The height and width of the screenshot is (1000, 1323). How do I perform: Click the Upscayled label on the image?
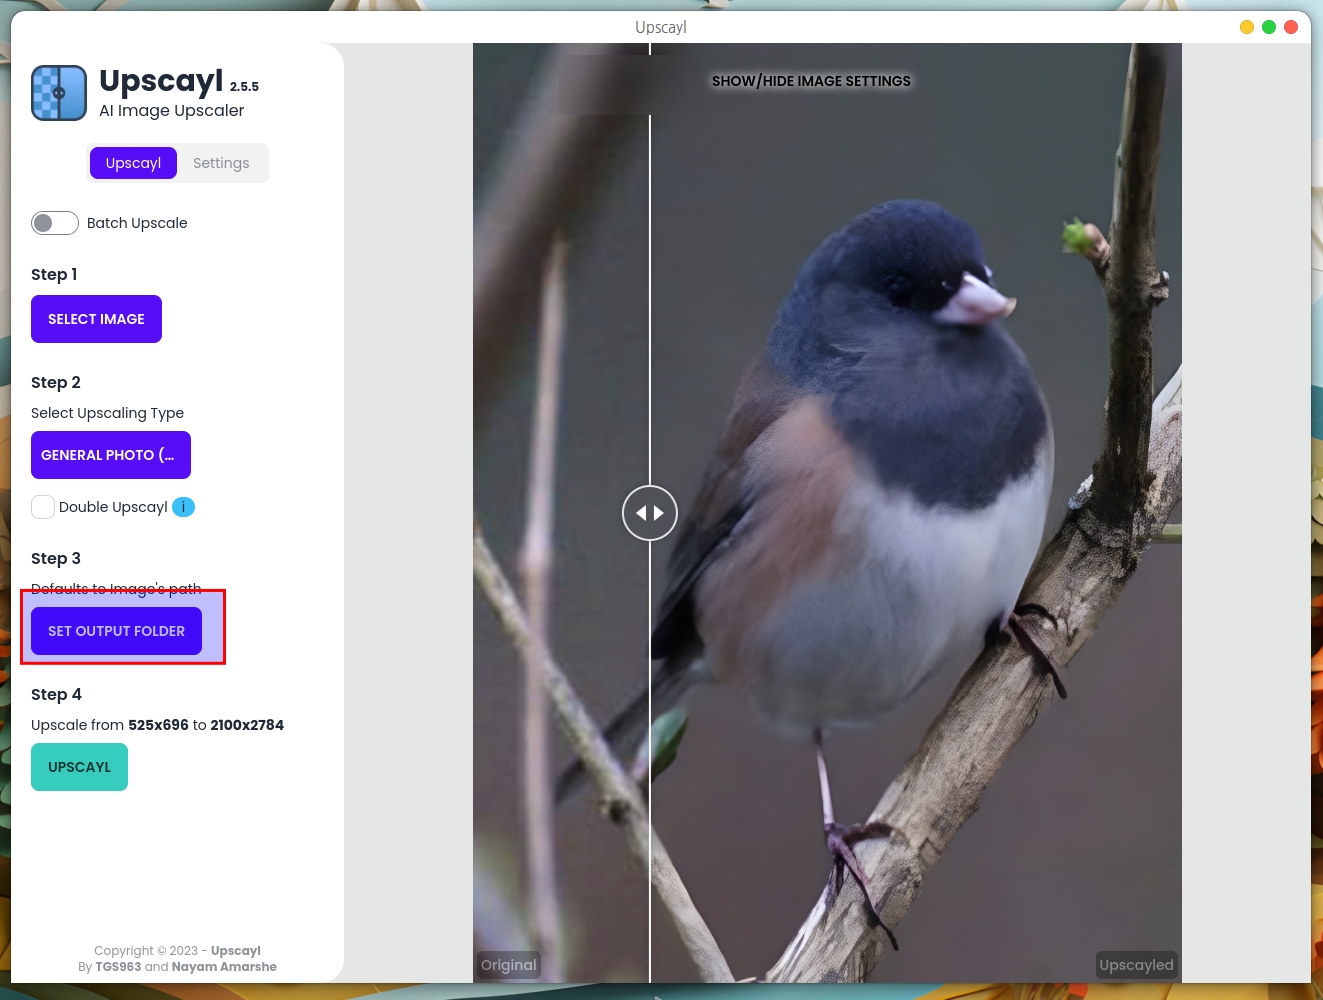1136,965
